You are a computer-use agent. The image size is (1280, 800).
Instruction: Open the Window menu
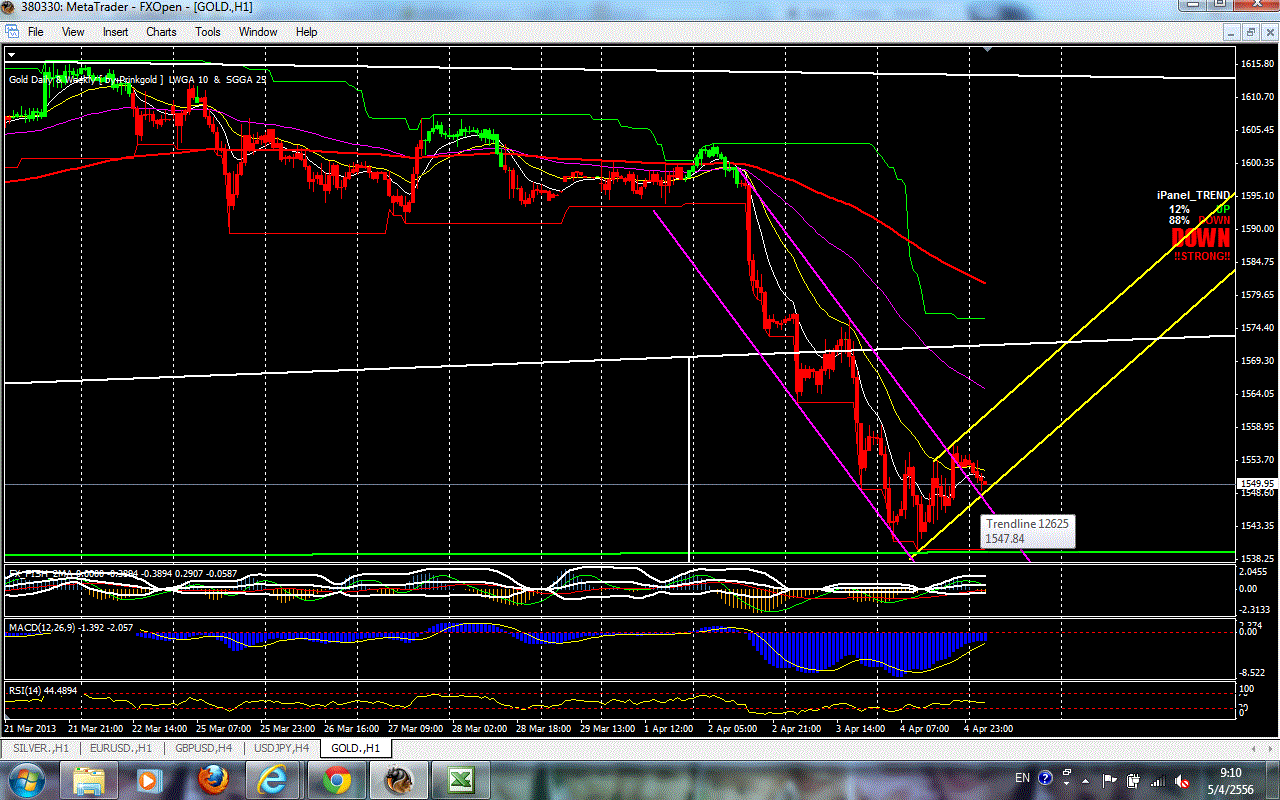click(258, 32)
